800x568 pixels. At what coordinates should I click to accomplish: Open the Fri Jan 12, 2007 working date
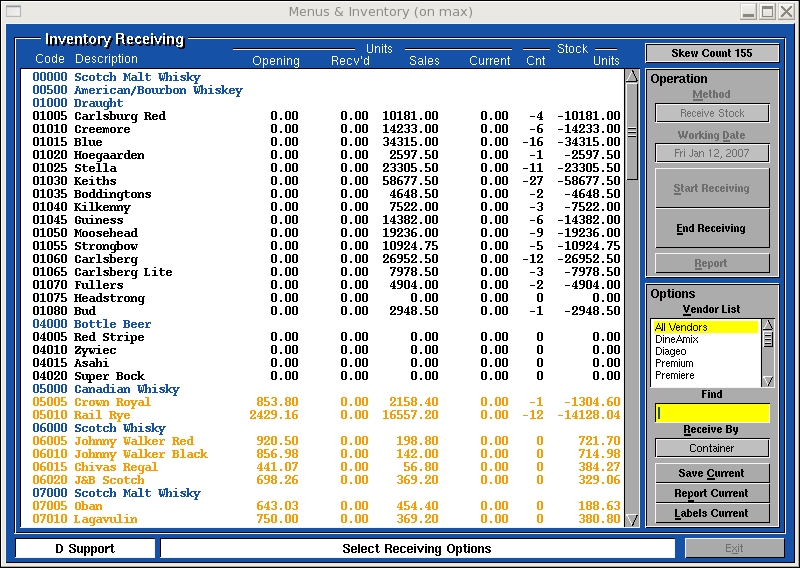(x=712, y=153)
